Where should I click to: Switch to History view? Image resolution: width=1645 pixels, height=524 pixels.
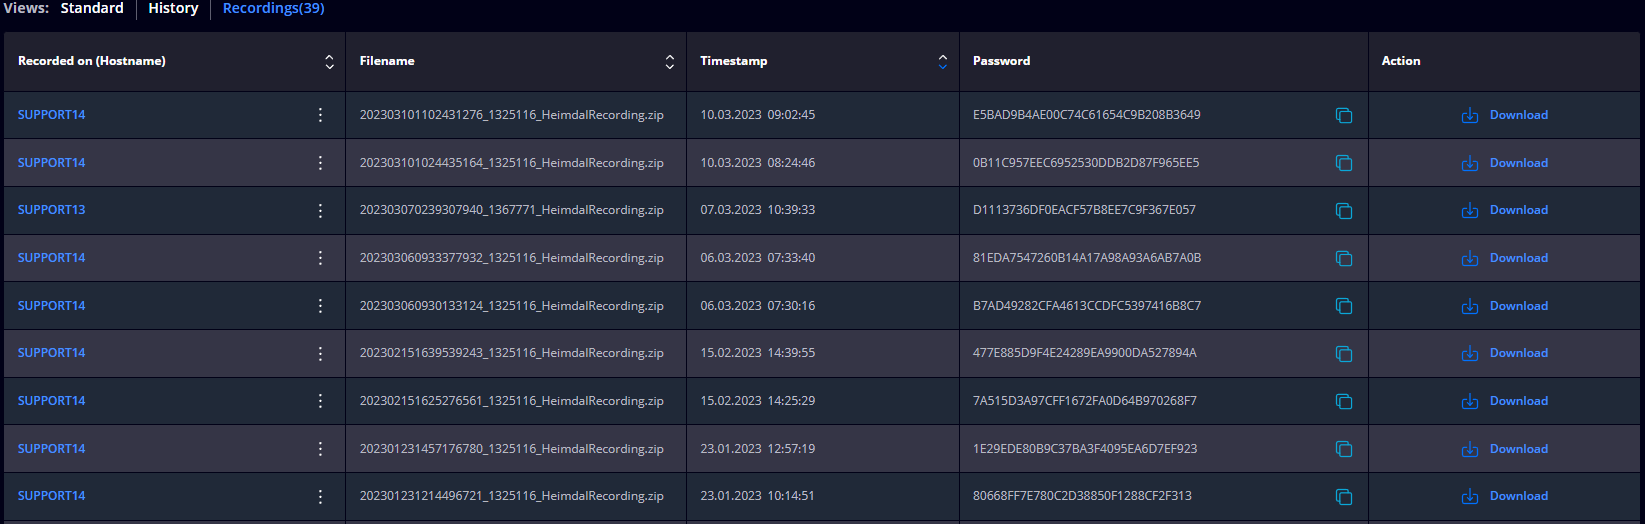pos(173,8)
